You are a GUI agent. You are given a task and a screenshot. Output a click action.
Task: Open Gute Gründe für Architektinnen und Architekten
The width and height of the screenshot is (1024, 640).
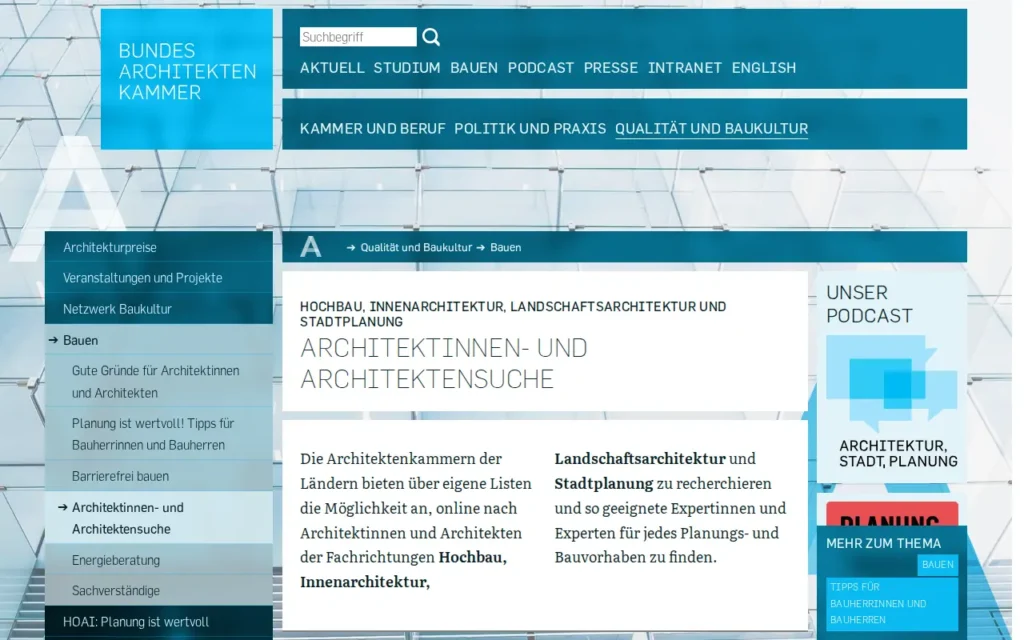pos(159,381)
